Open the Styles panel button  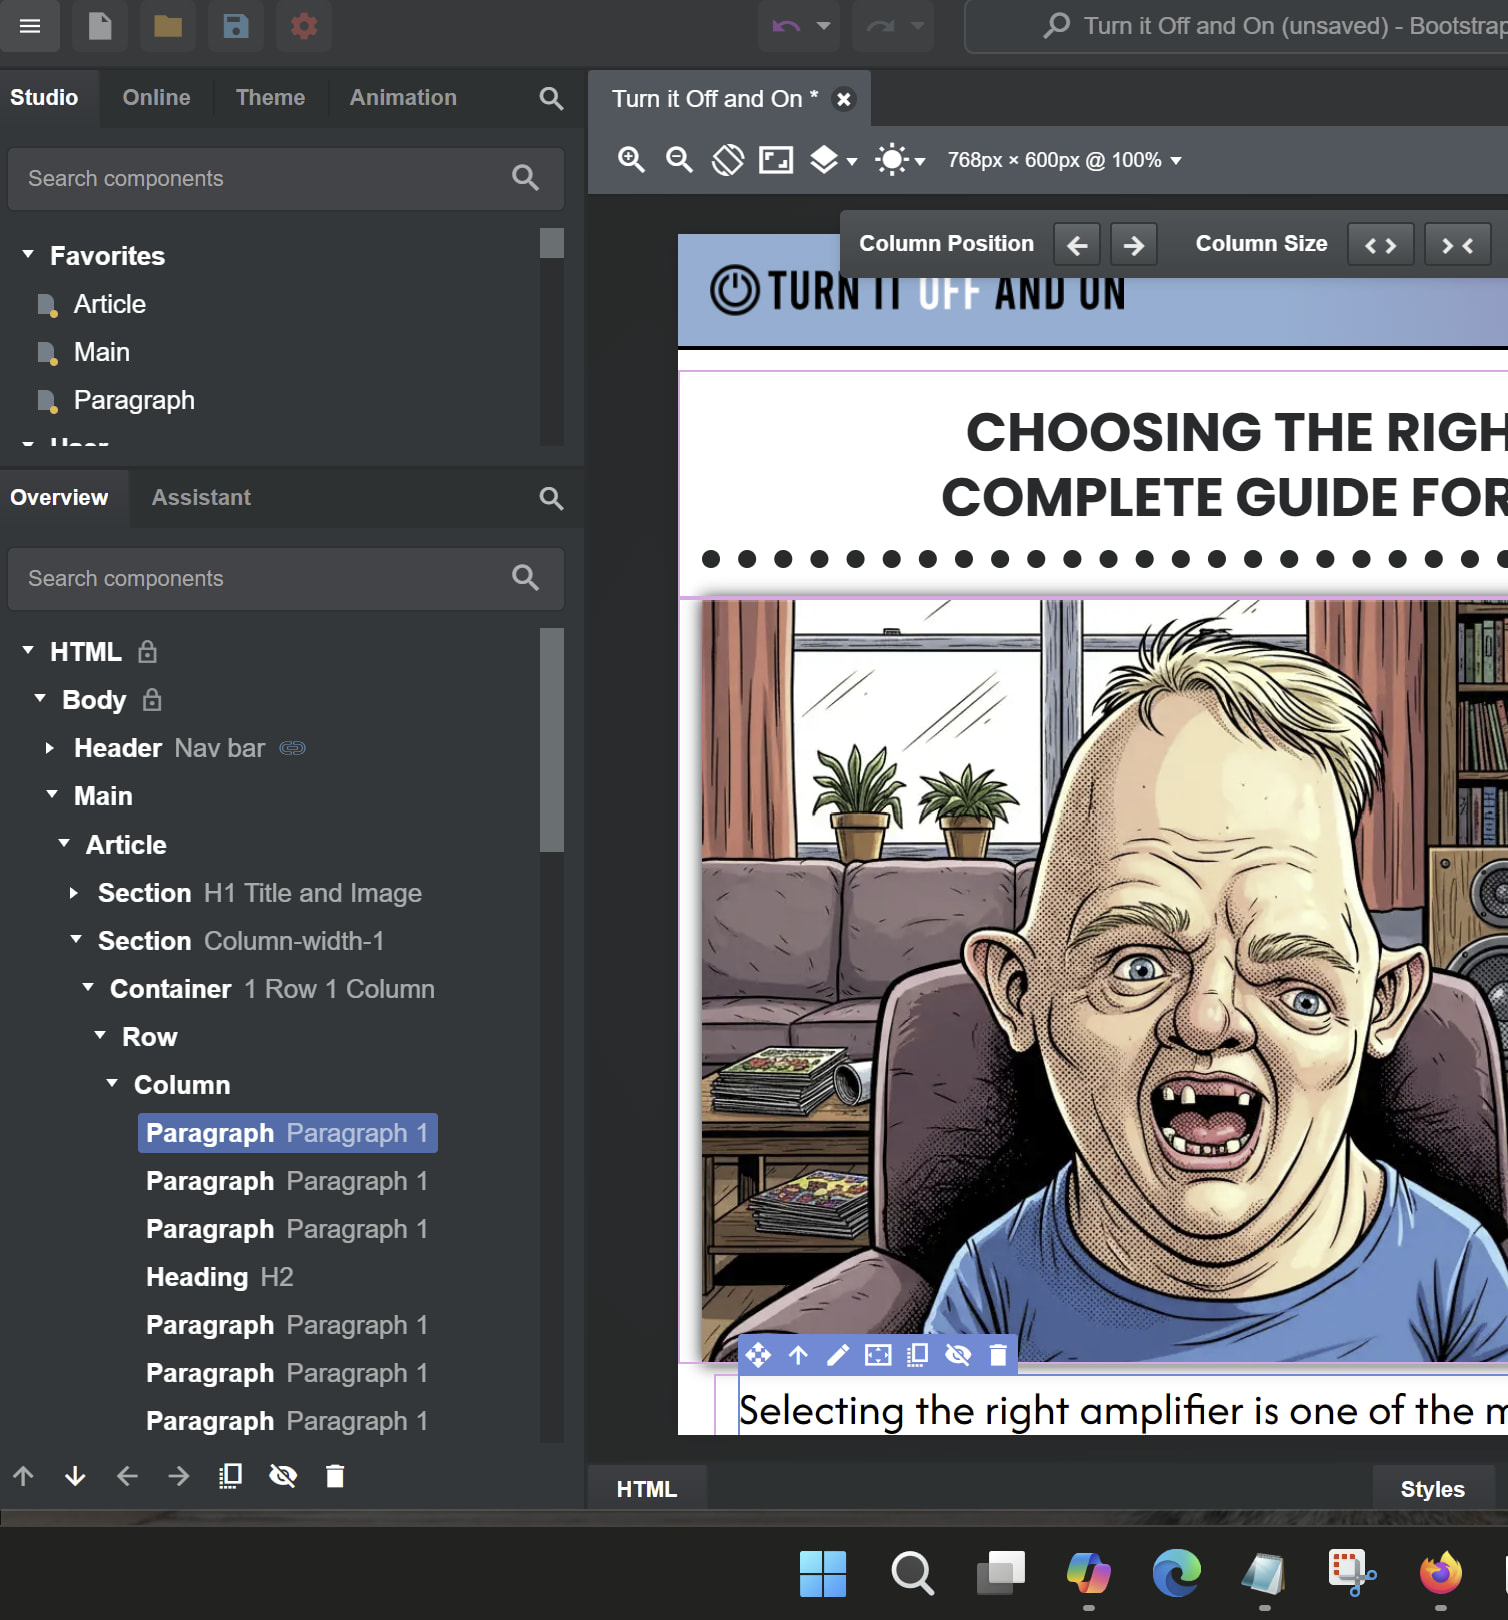tap(1432, 1489)
